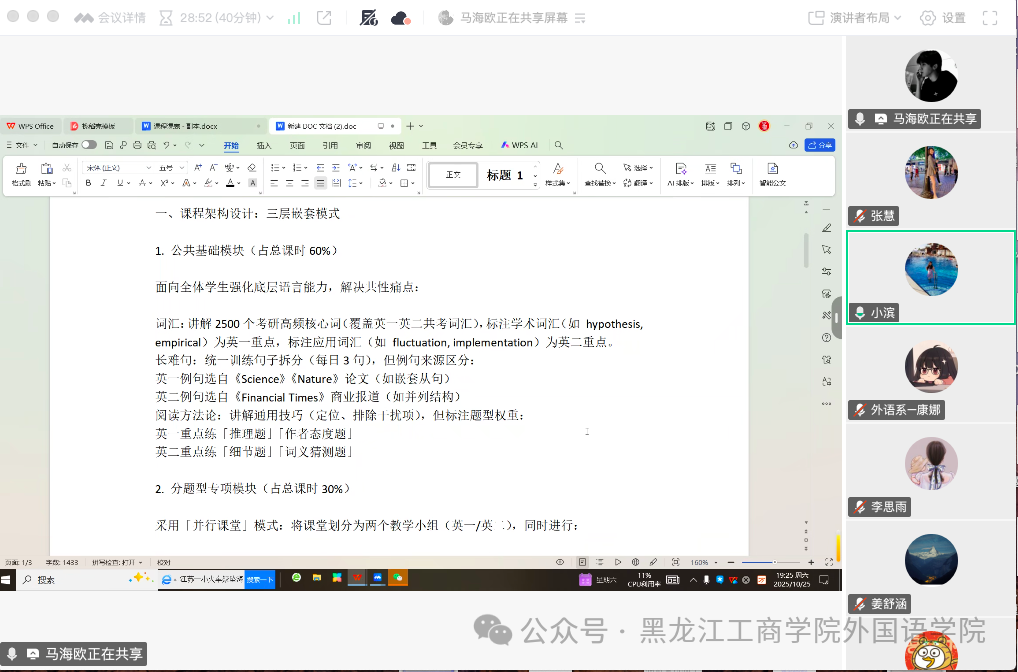Click the 智能公文 smart document icon
The width and height of the screenshot is (1018, 672).
(x=772, y=174)
